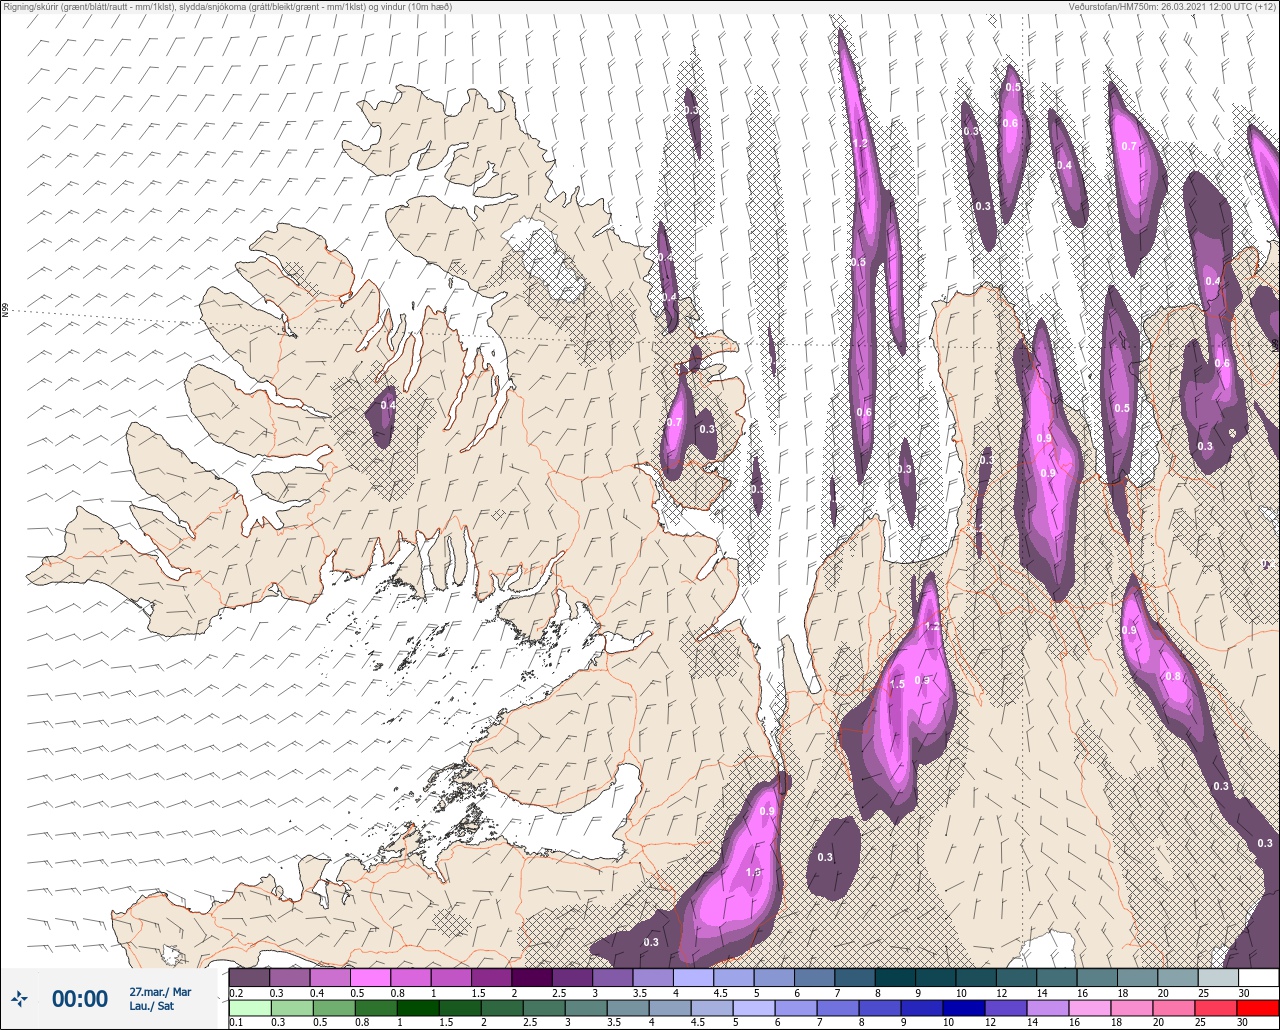Viewport: 1280px width, 1030px height.
Task: Click the 'Lau./ Sat' weekday label
Action: pyautogui.click(x=152, y=1006)
